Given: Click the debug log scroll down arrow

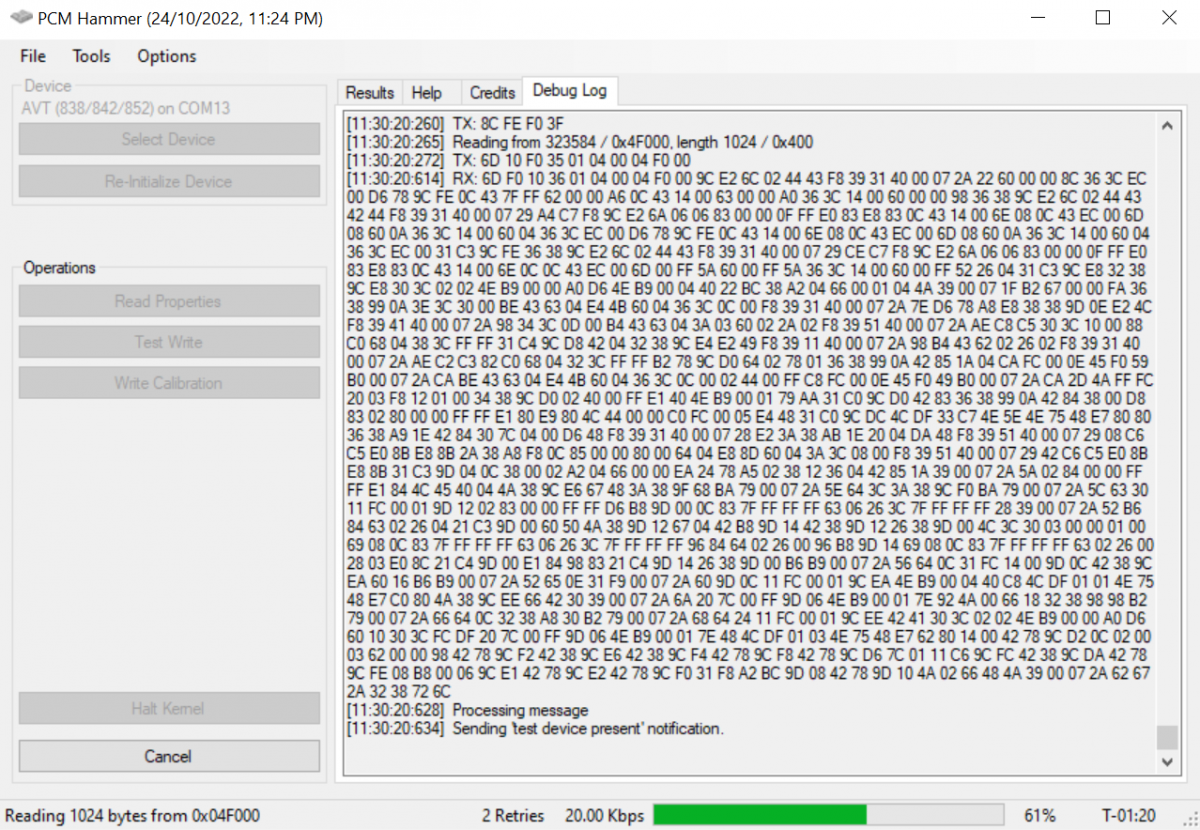Looking at the screenshot, I should pyautogui.click(x=1166, y=762).
